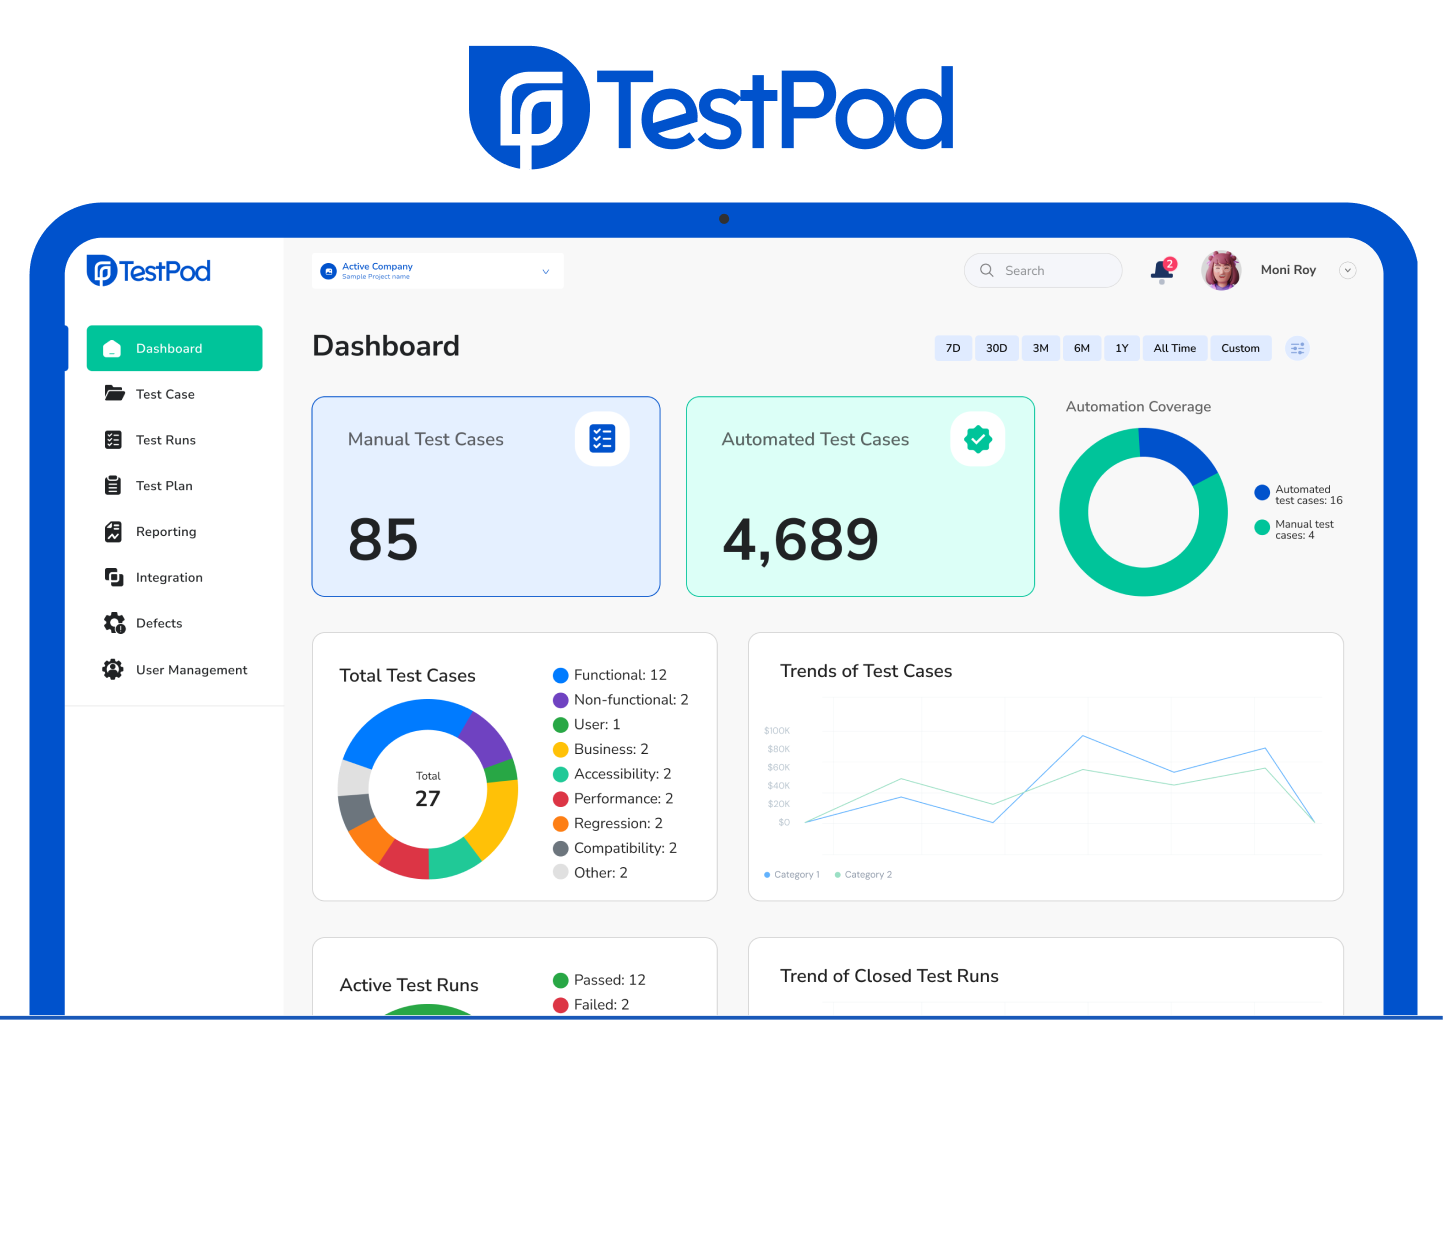Open the filter settings icon

point(1297,348)
